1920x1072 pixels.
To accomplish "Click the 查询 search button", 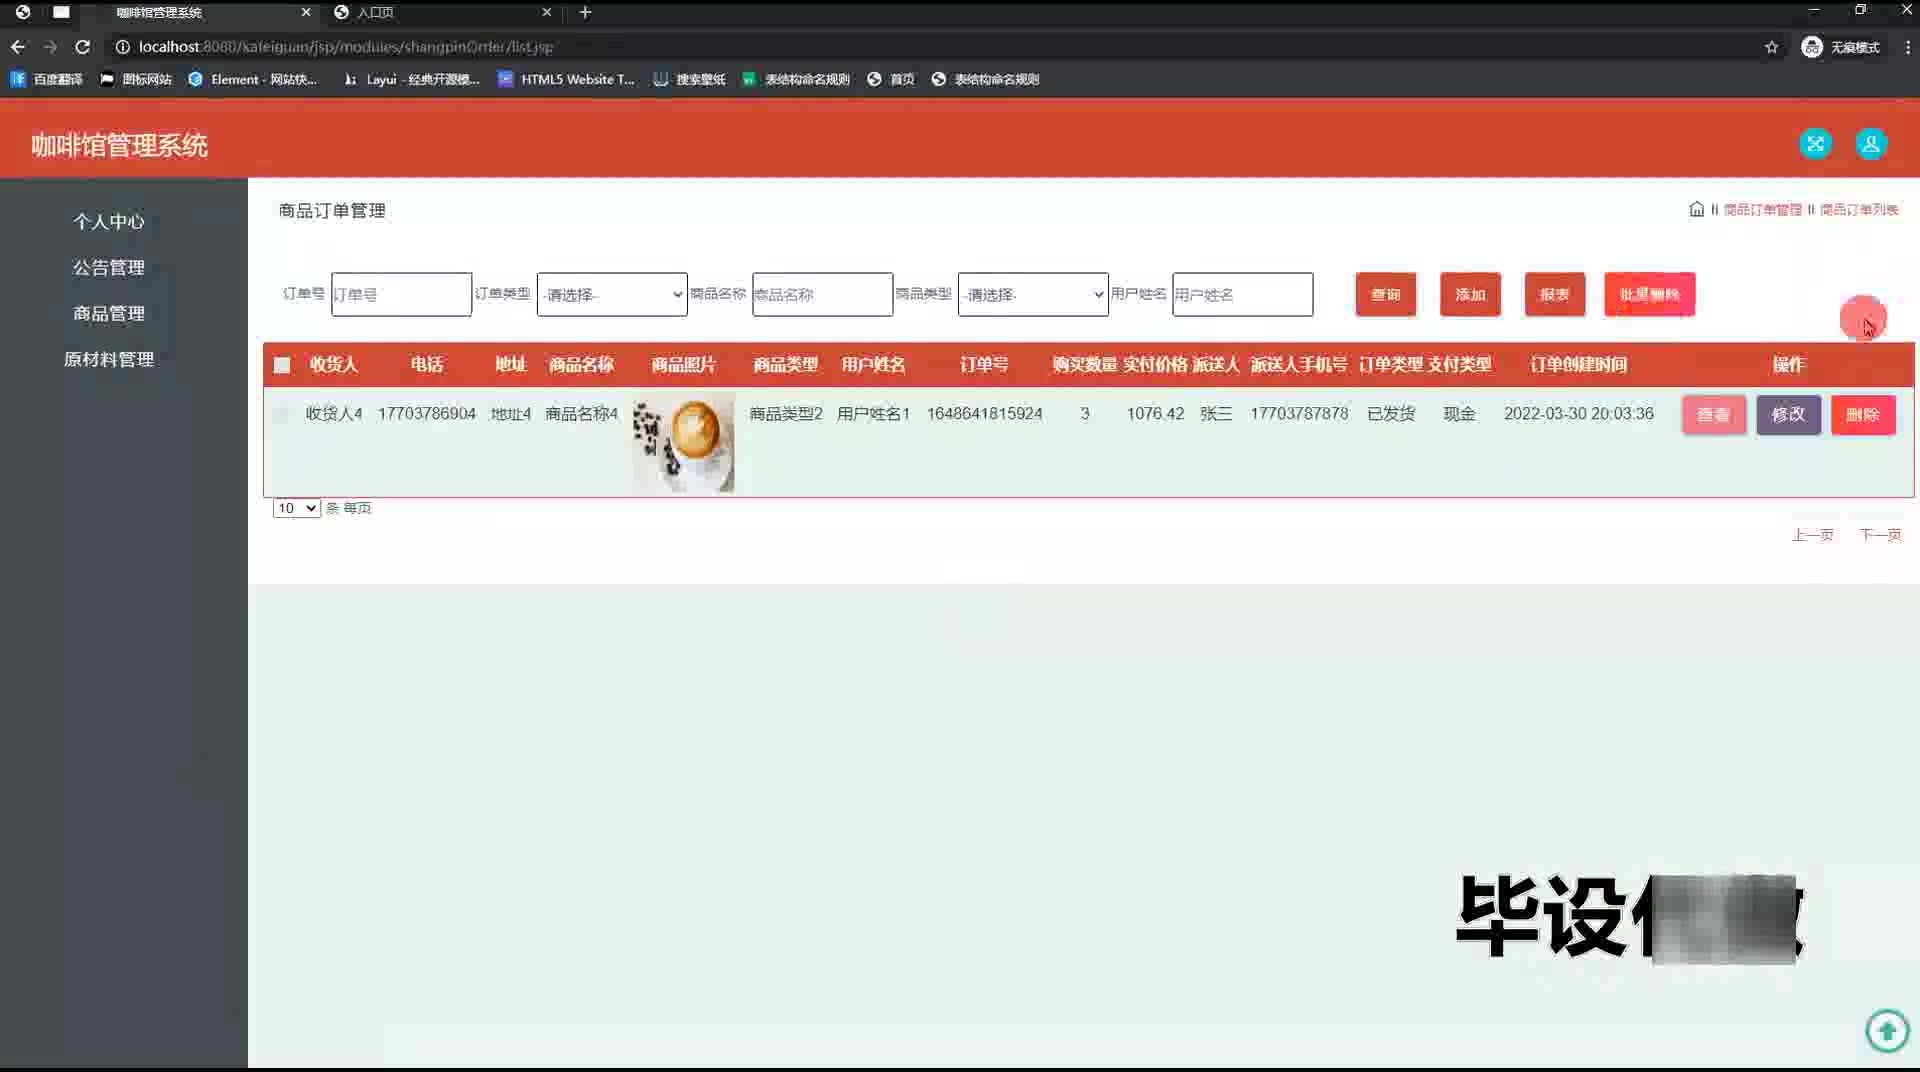I will 1386,294.
